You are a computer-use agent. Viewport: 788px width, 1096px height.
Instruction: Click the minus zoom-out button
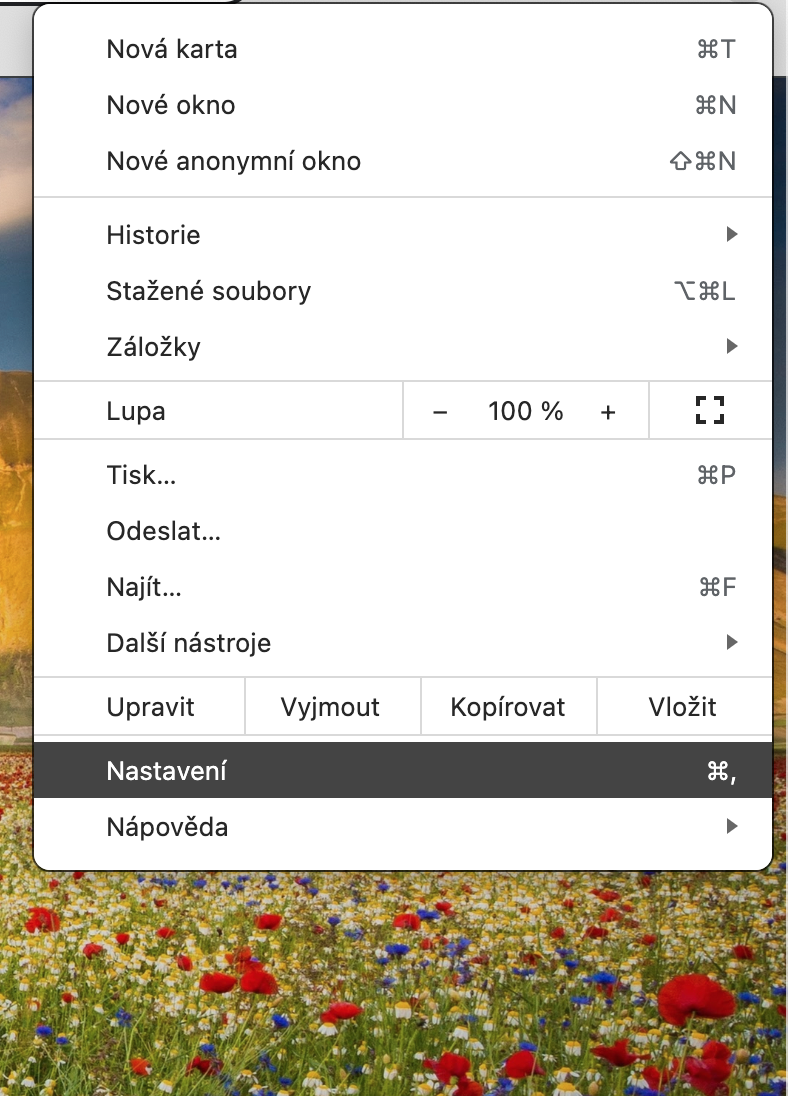click(x=440, y=411)
